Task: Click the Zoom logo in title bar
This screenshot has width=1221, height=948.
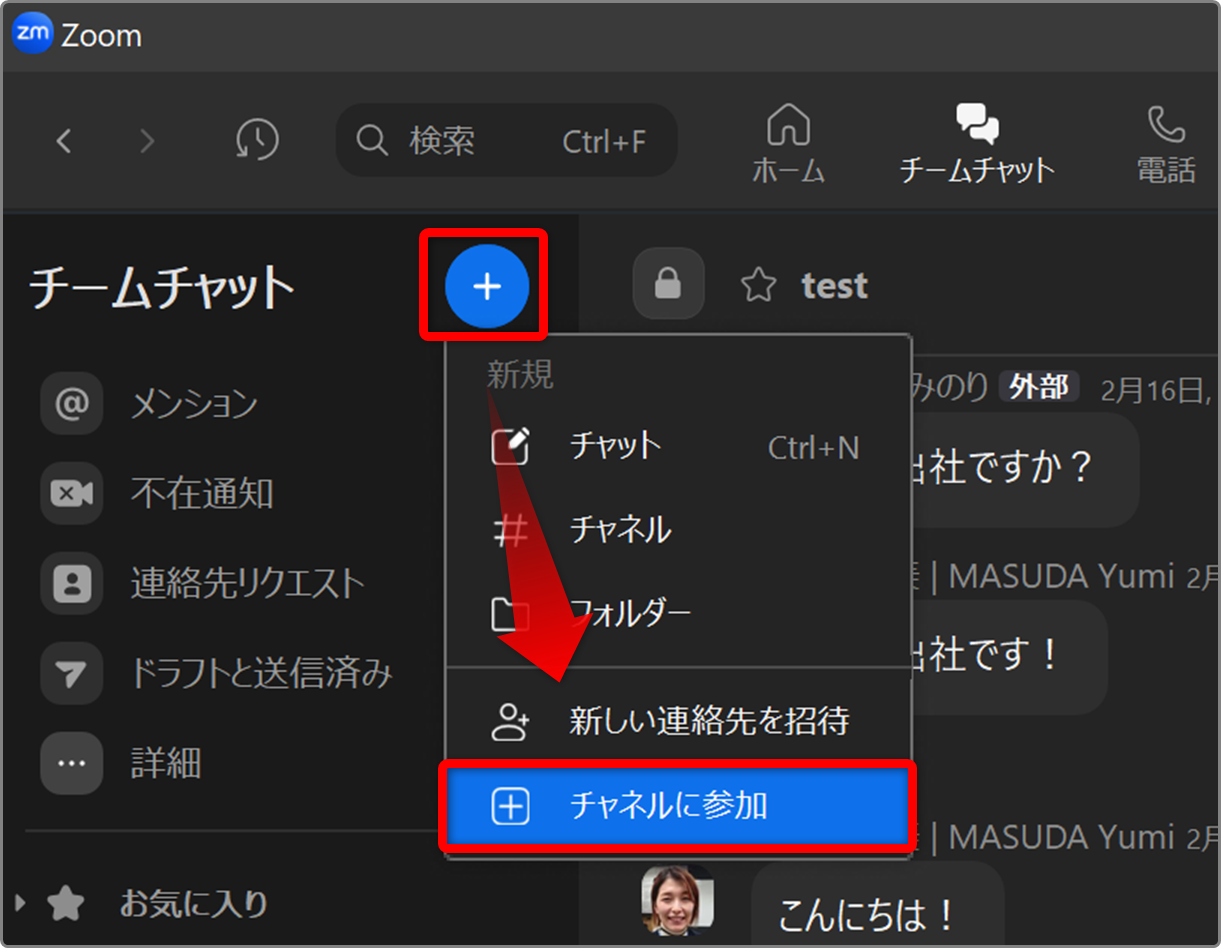Action: 32,34
